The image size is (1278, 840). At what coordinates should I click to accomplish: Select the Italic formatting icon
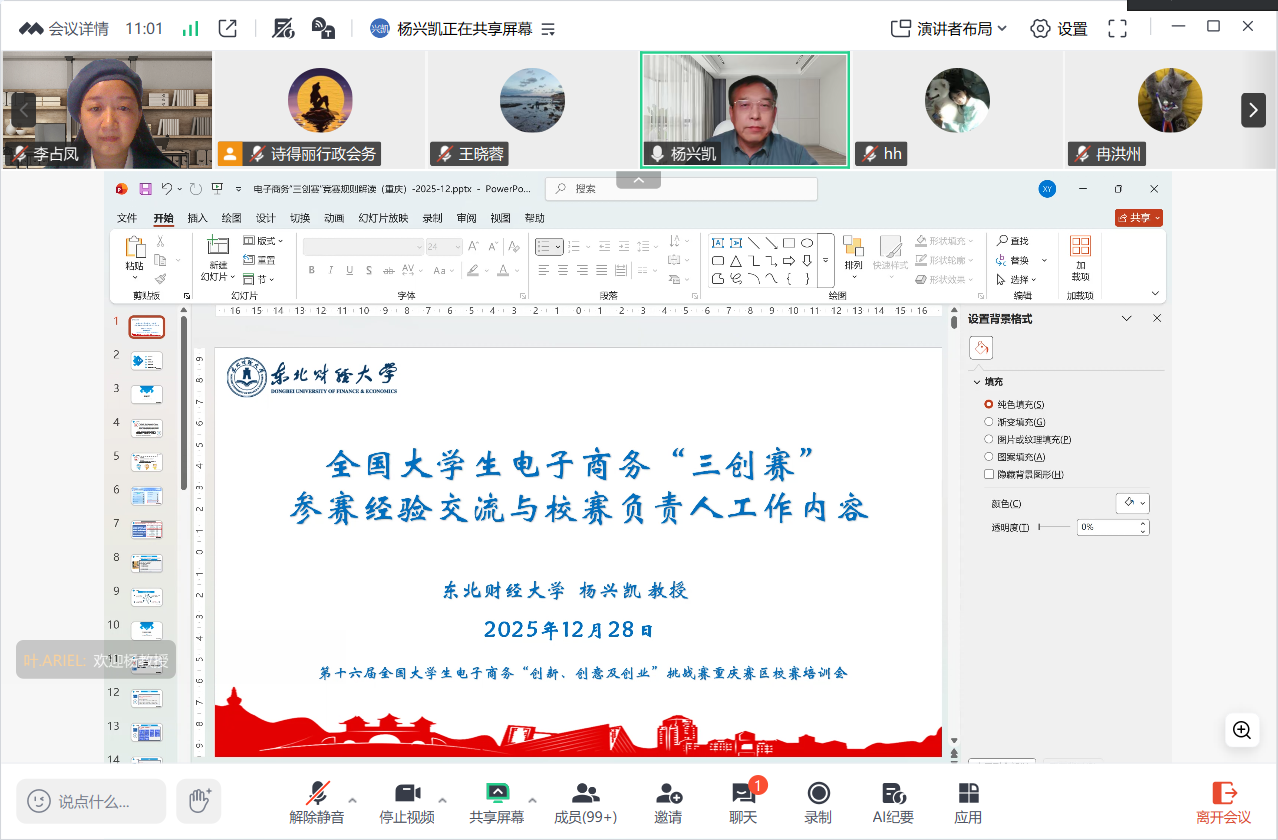pyautogui.click(x=331, y=270)
